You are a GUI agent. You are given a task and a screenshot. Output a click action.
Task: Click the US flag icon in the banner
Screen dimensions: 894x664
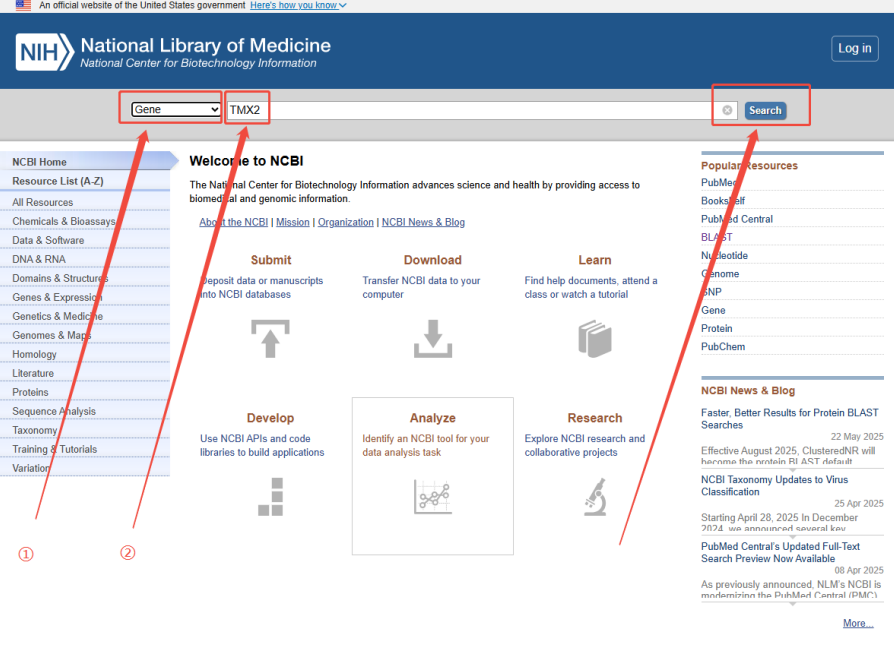(23, 5)
